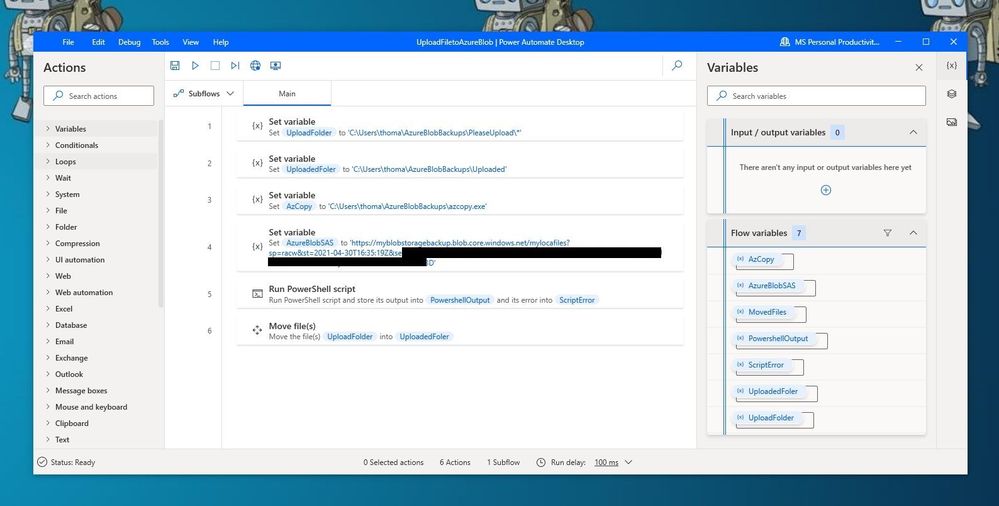Screen dimensions: 999x506
Task: Select step 1 Set variable UploadFolder
Action: coord(459,126)
